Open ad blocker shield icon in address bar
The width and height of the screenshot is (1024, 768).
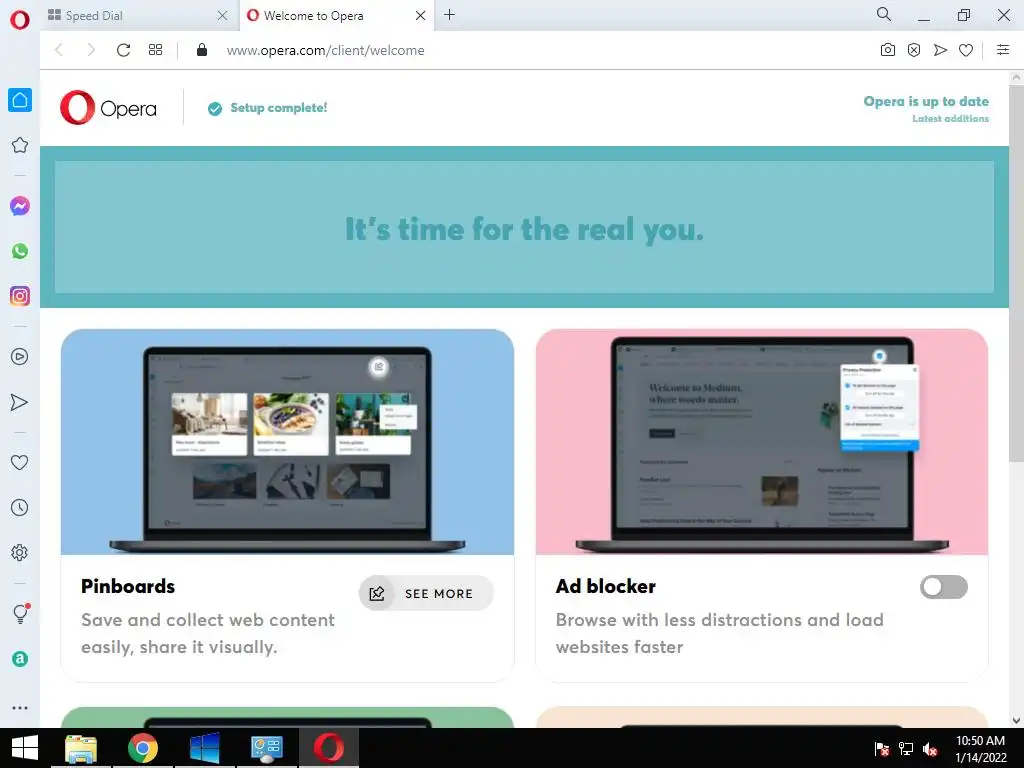pyautogui.click(x=914, y=50)
